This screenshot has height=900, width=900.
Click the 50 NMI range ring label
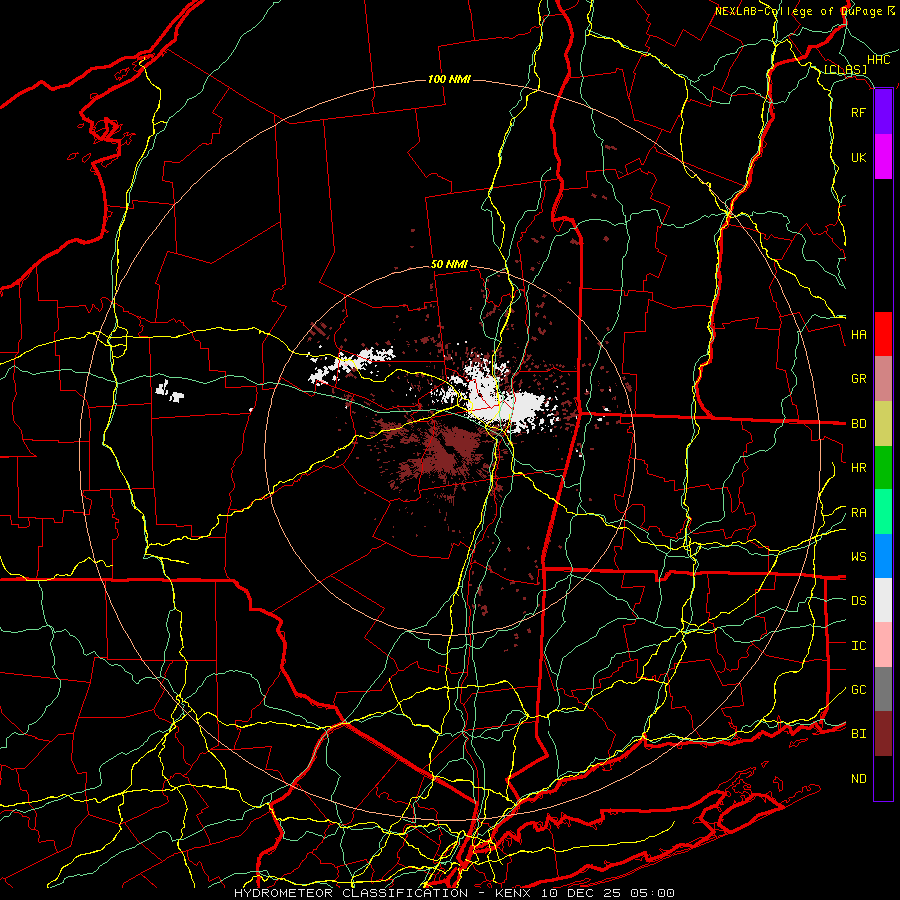pos(449,264)
